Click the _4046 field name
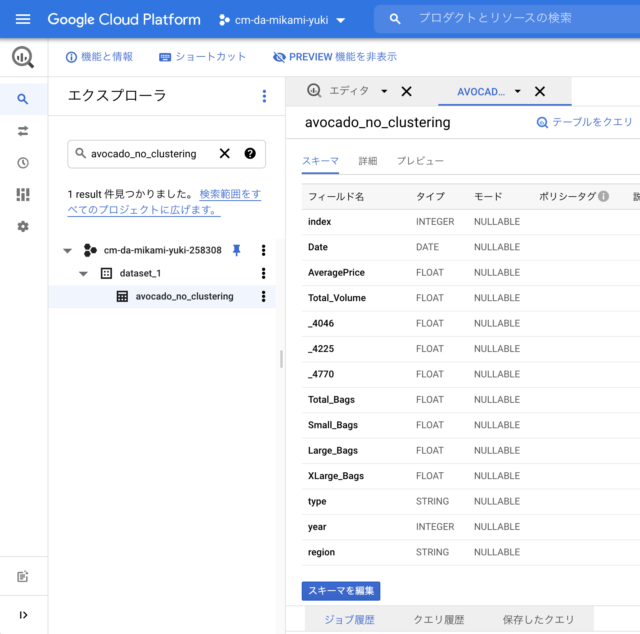 tap(321, 323)
